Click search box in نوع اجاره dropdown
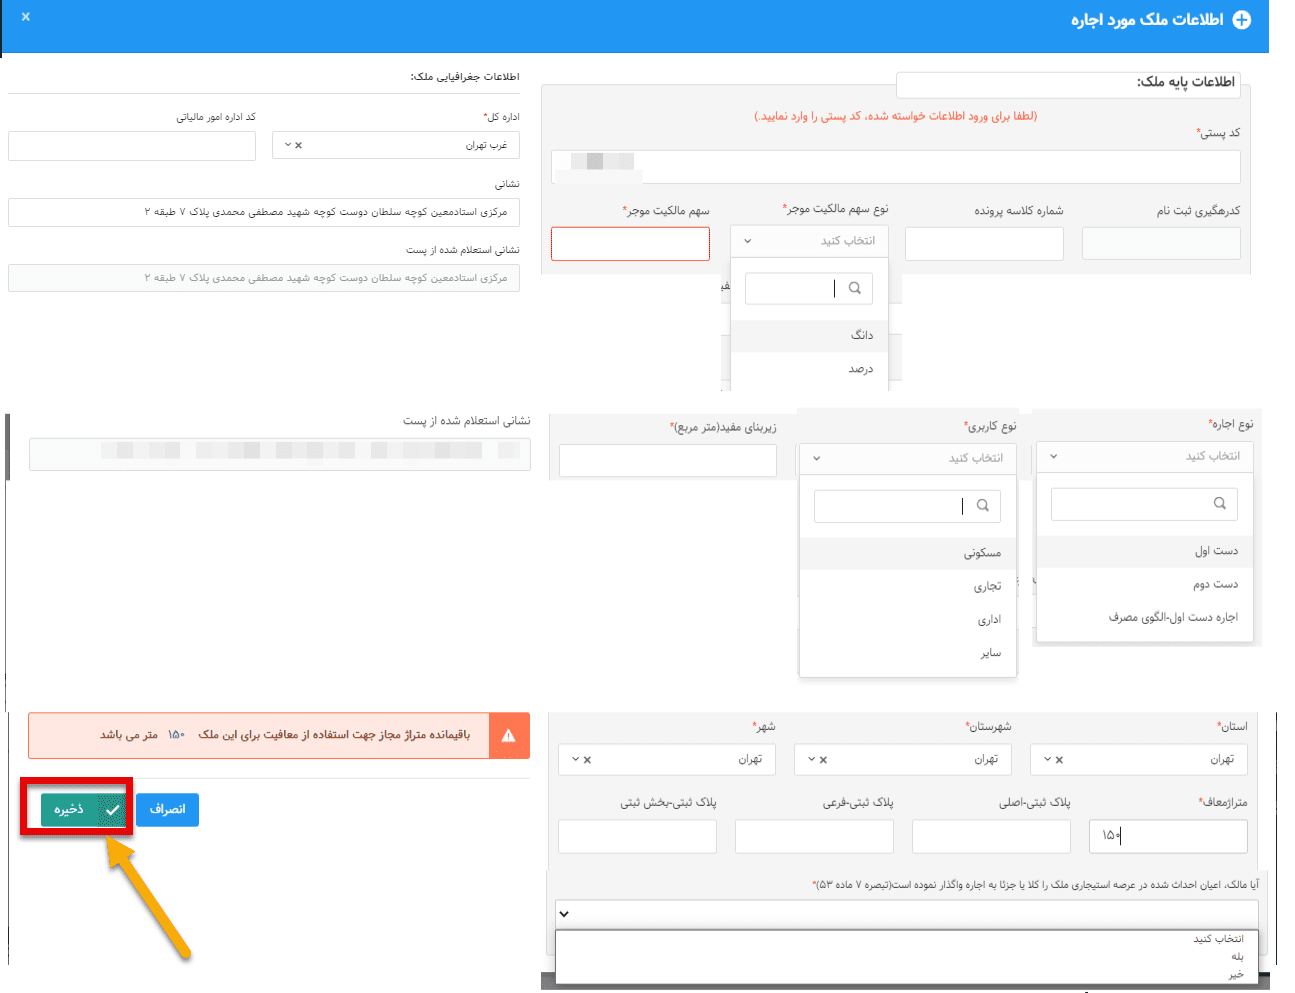The width and height of the screenshot is (1295, 993). [1144, 504]
